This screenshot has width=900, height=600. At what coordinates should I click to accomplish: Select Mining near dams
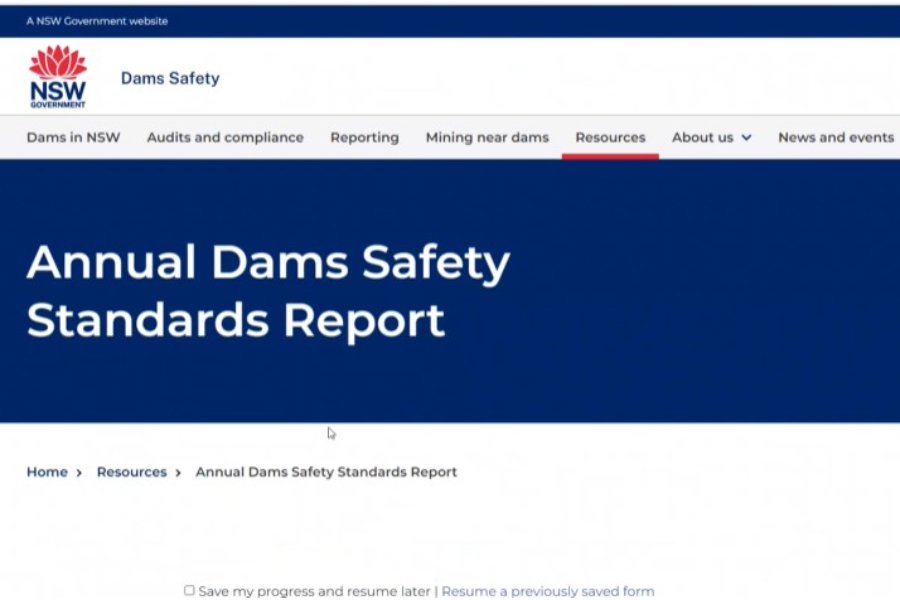point(487,138)
